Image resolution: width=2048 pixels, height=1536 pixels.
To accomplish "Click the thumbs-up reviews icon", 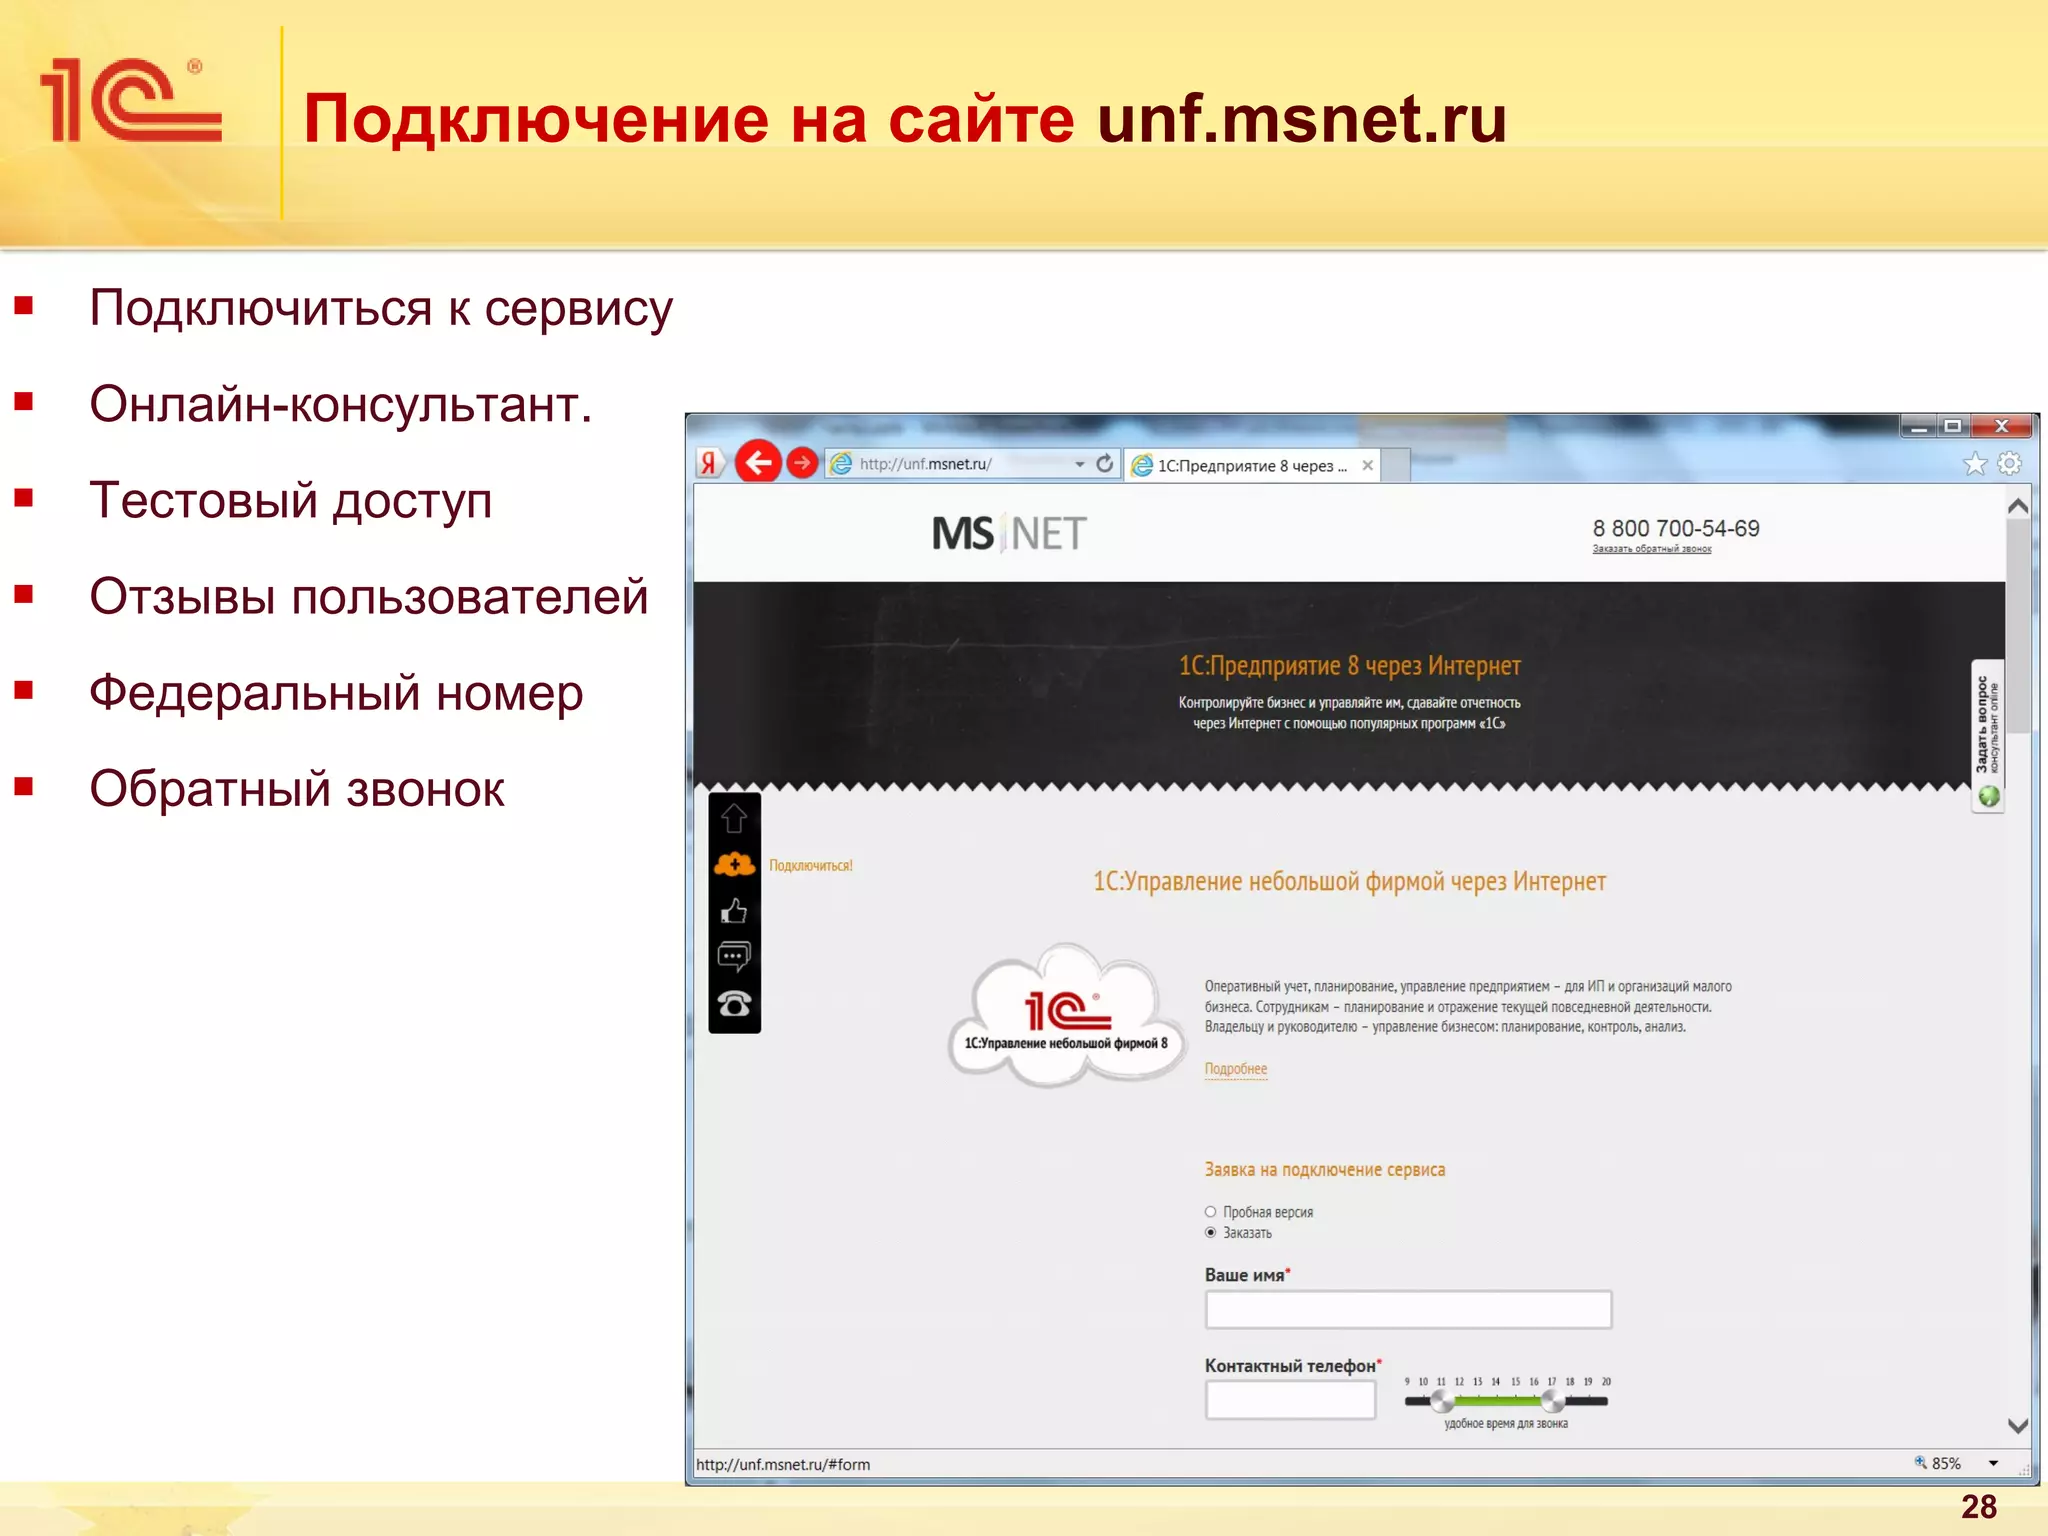I will point(734,911).
